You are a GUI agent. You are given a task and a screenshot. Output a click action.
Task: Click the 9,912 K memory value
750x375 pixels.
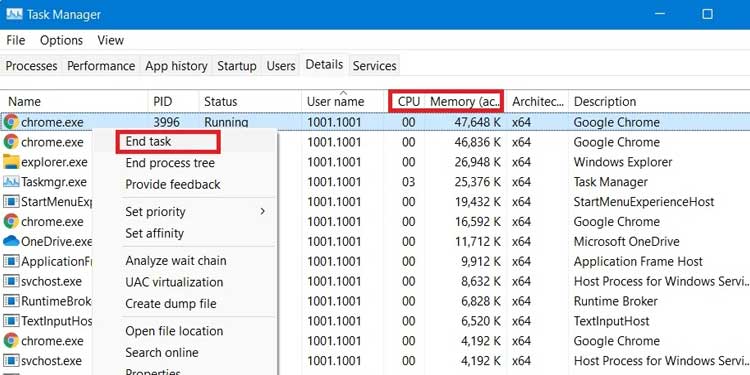tap(481, 262)
